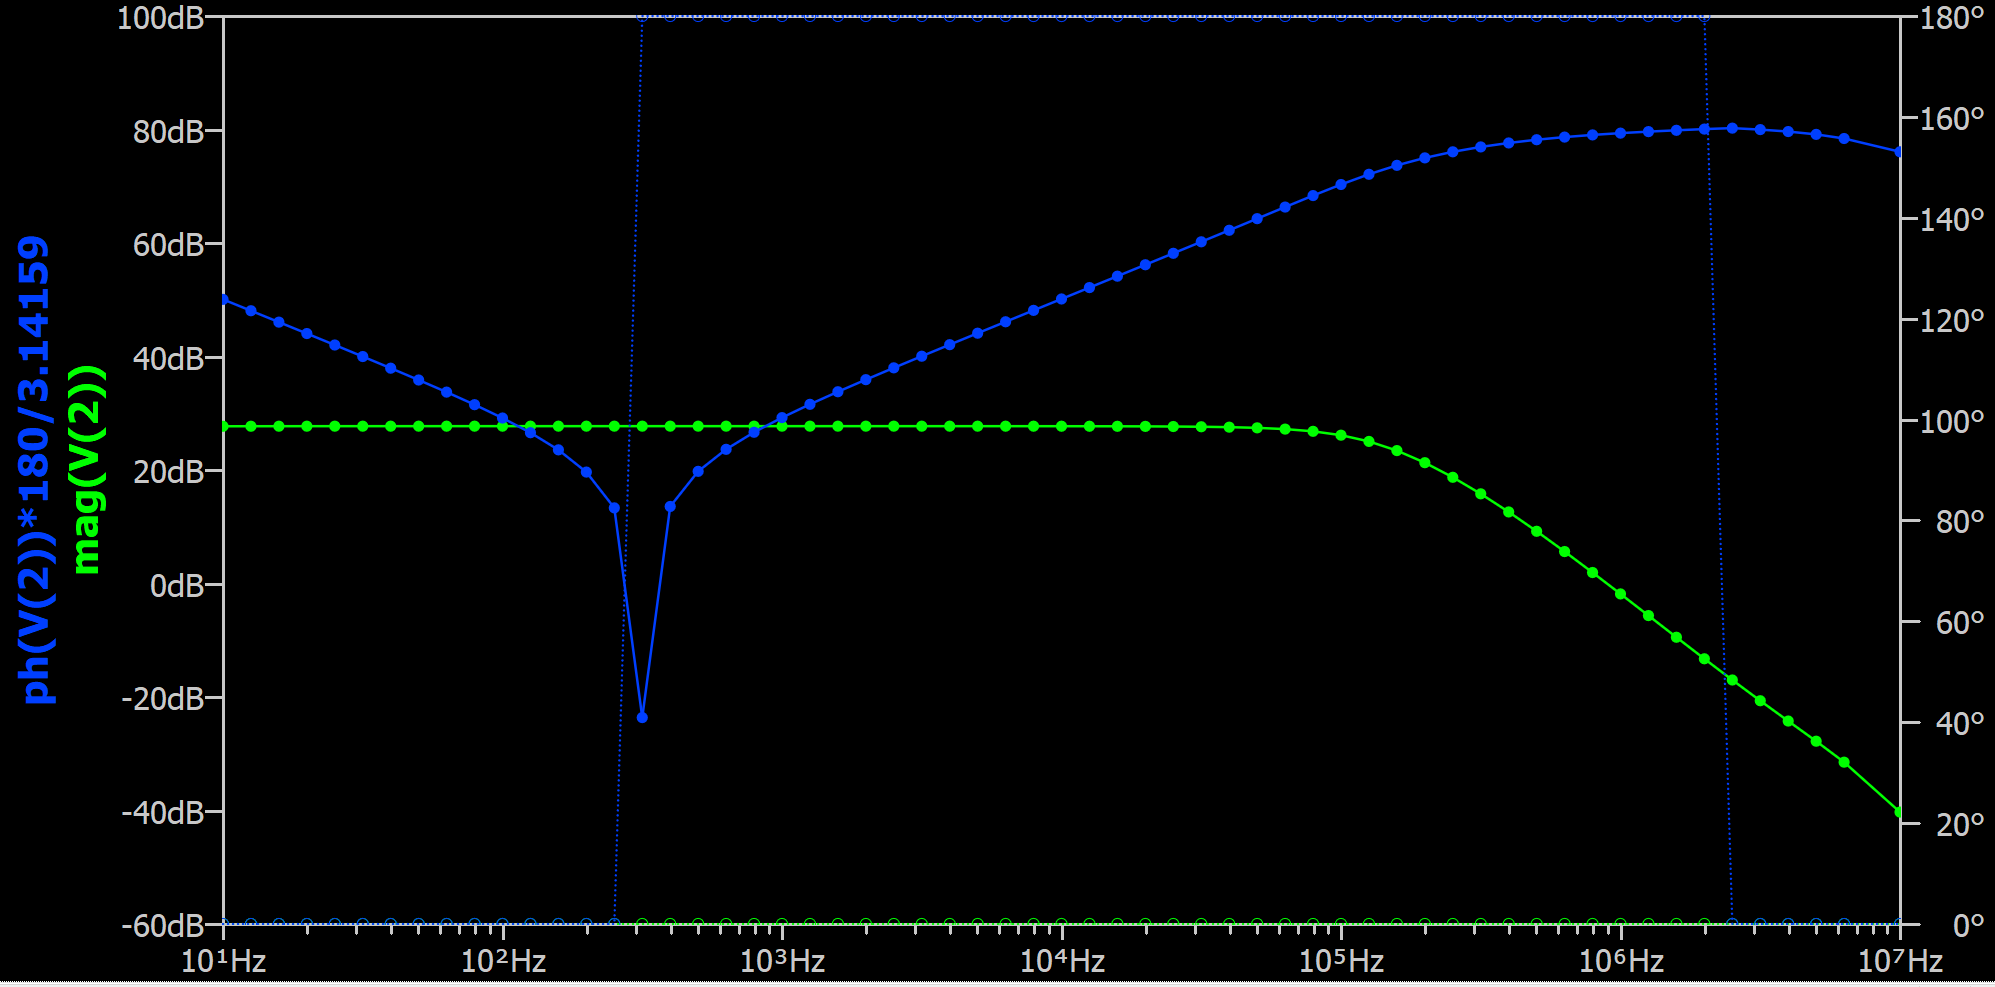The image size is (1995, 987).
Task: Click the 100dB left axis label
Action: point(160,18)
